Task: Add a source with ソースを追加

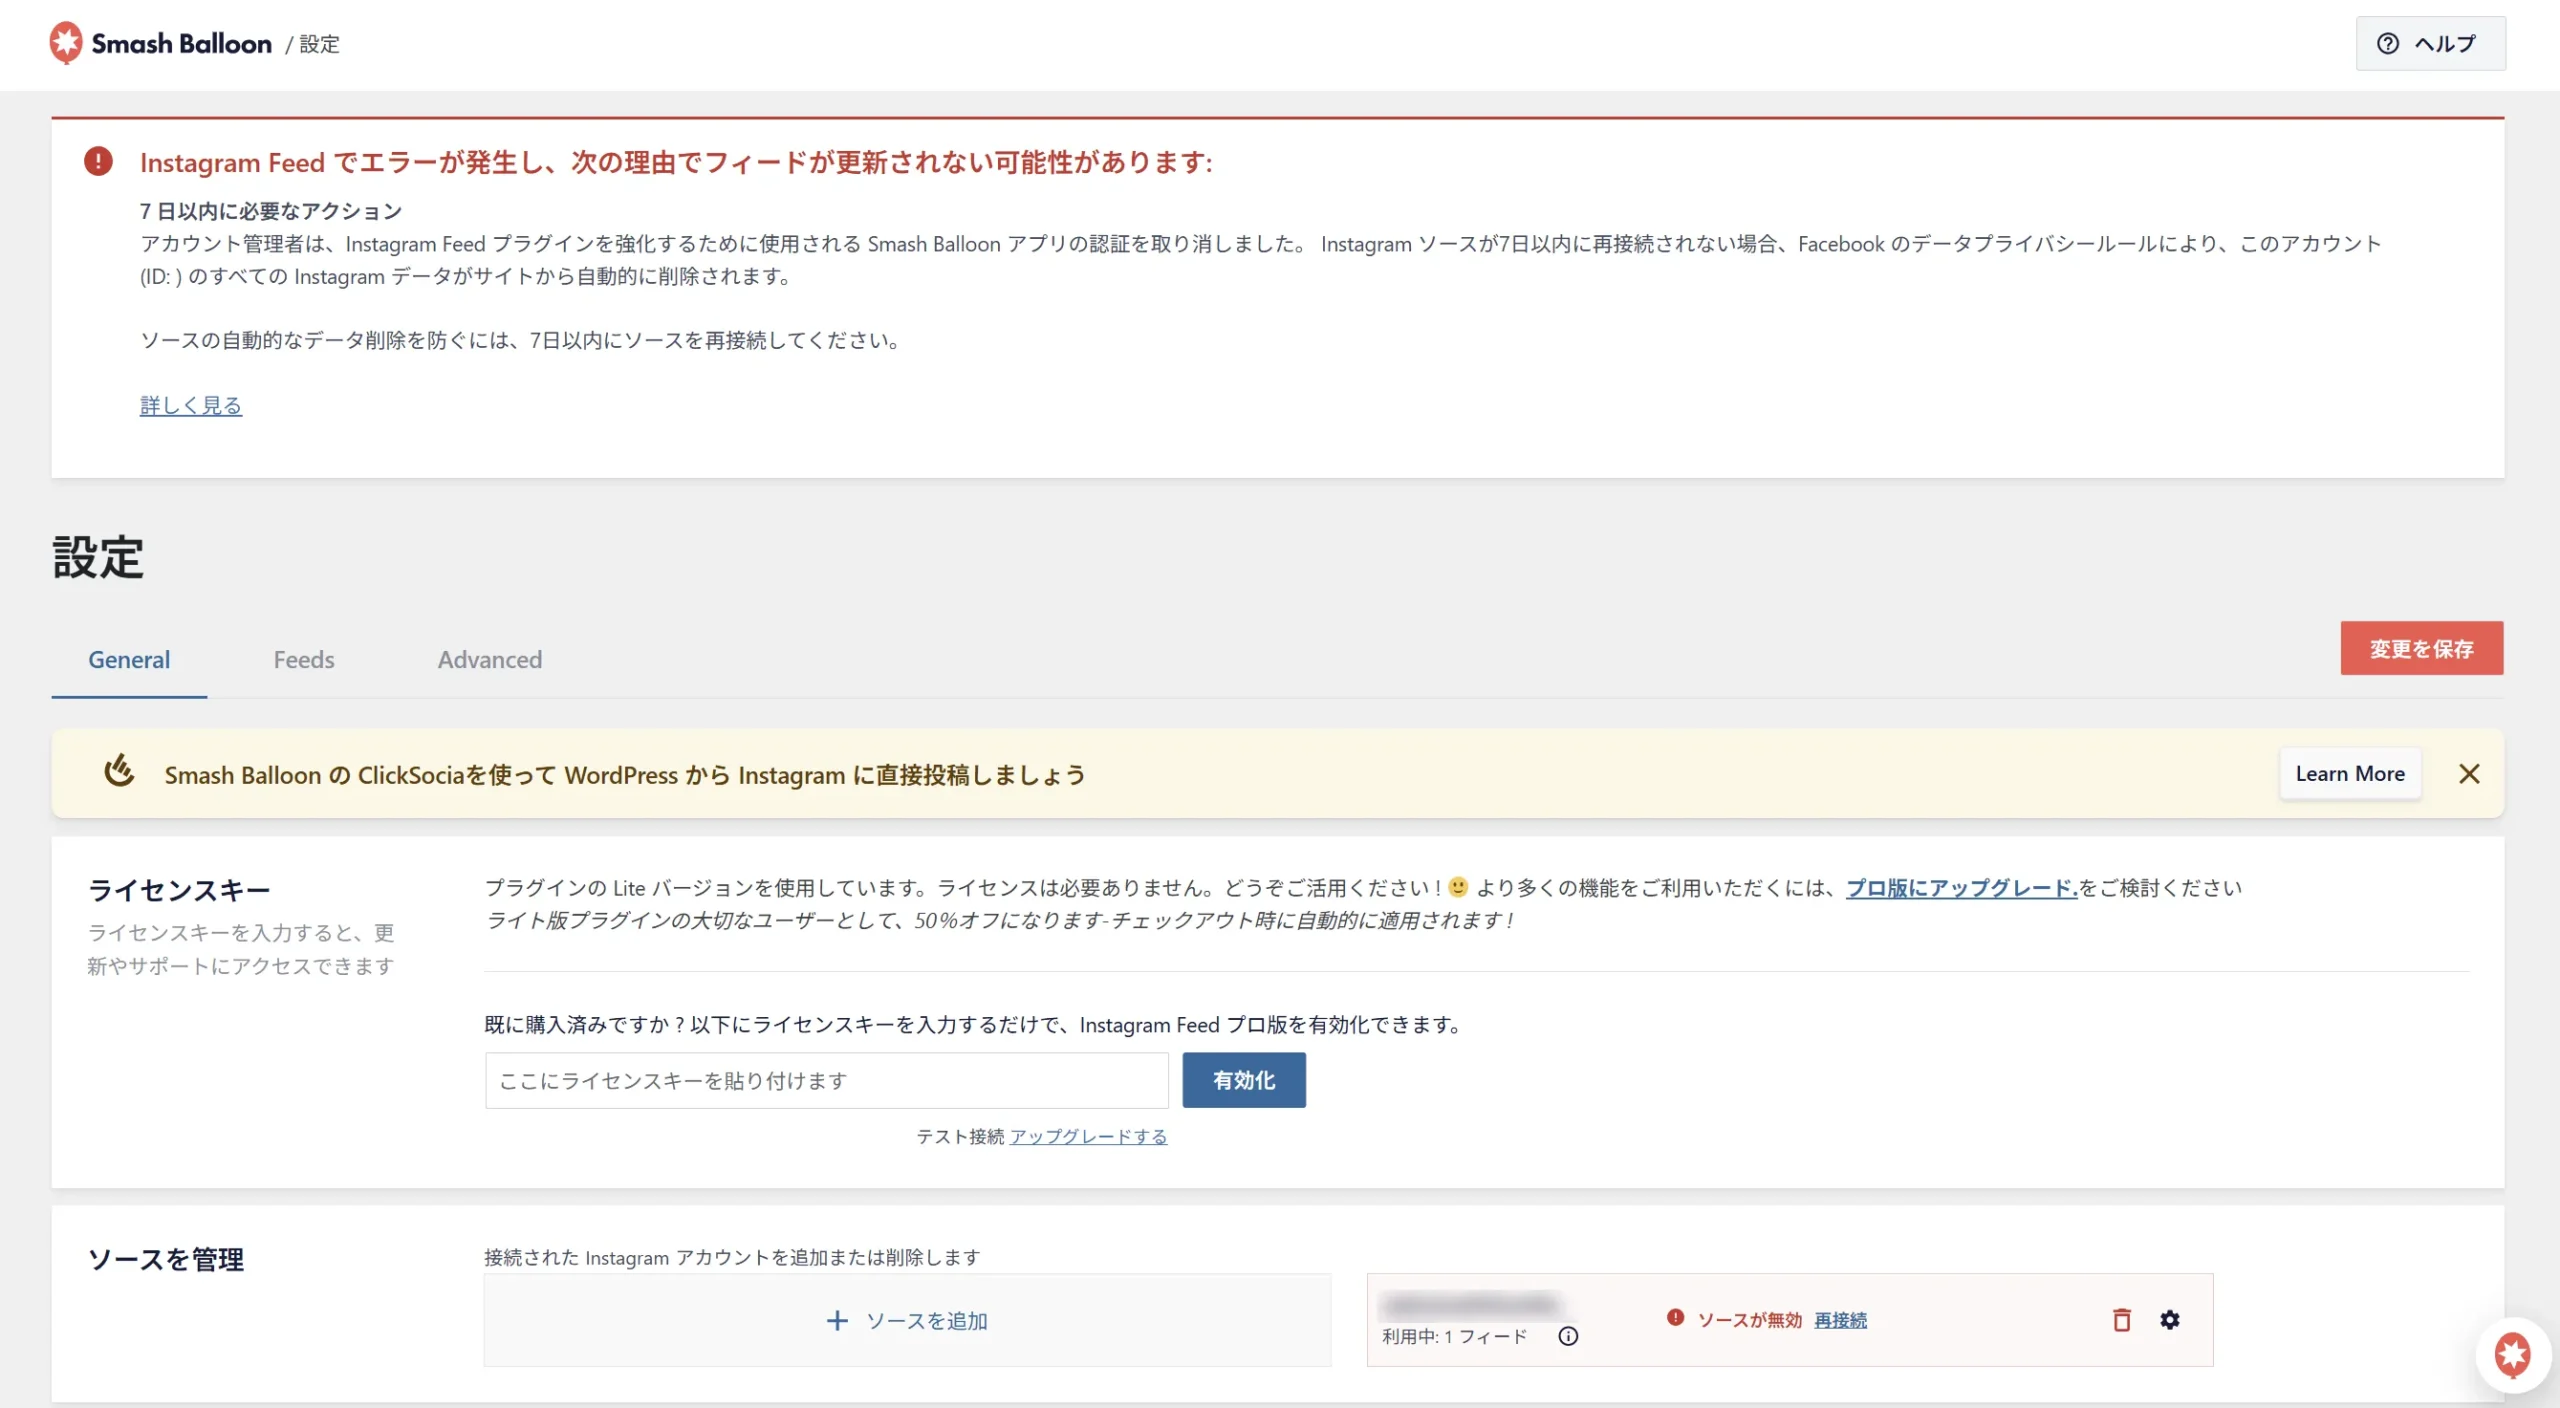Action: 908,1320
